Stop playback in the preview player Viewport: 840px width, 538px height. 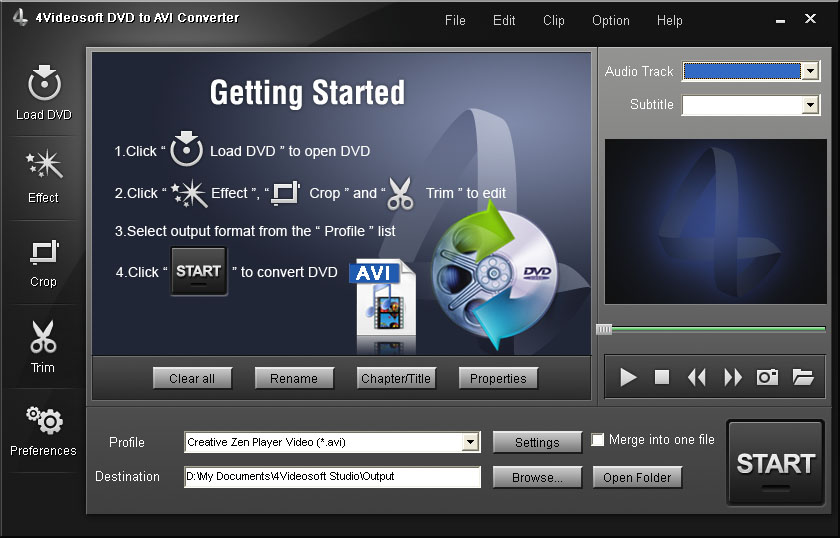click(x=662, y=377)
